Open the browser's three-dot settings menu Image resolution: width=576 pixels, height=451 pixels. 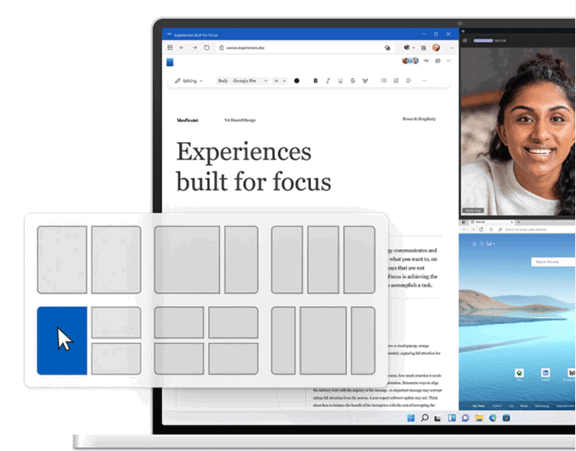click(451, 48)
